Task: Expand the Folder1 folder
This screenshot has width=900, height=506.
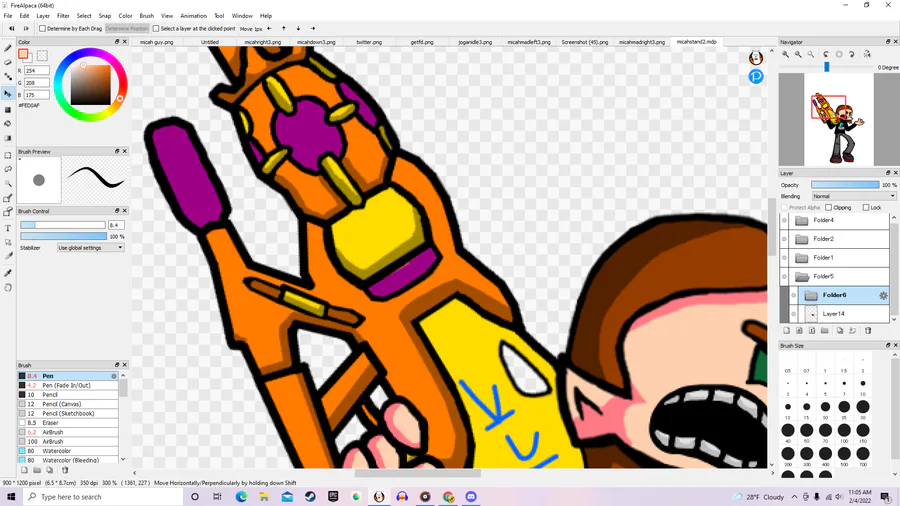Action: pyautogui.click(x=802, y=258)
